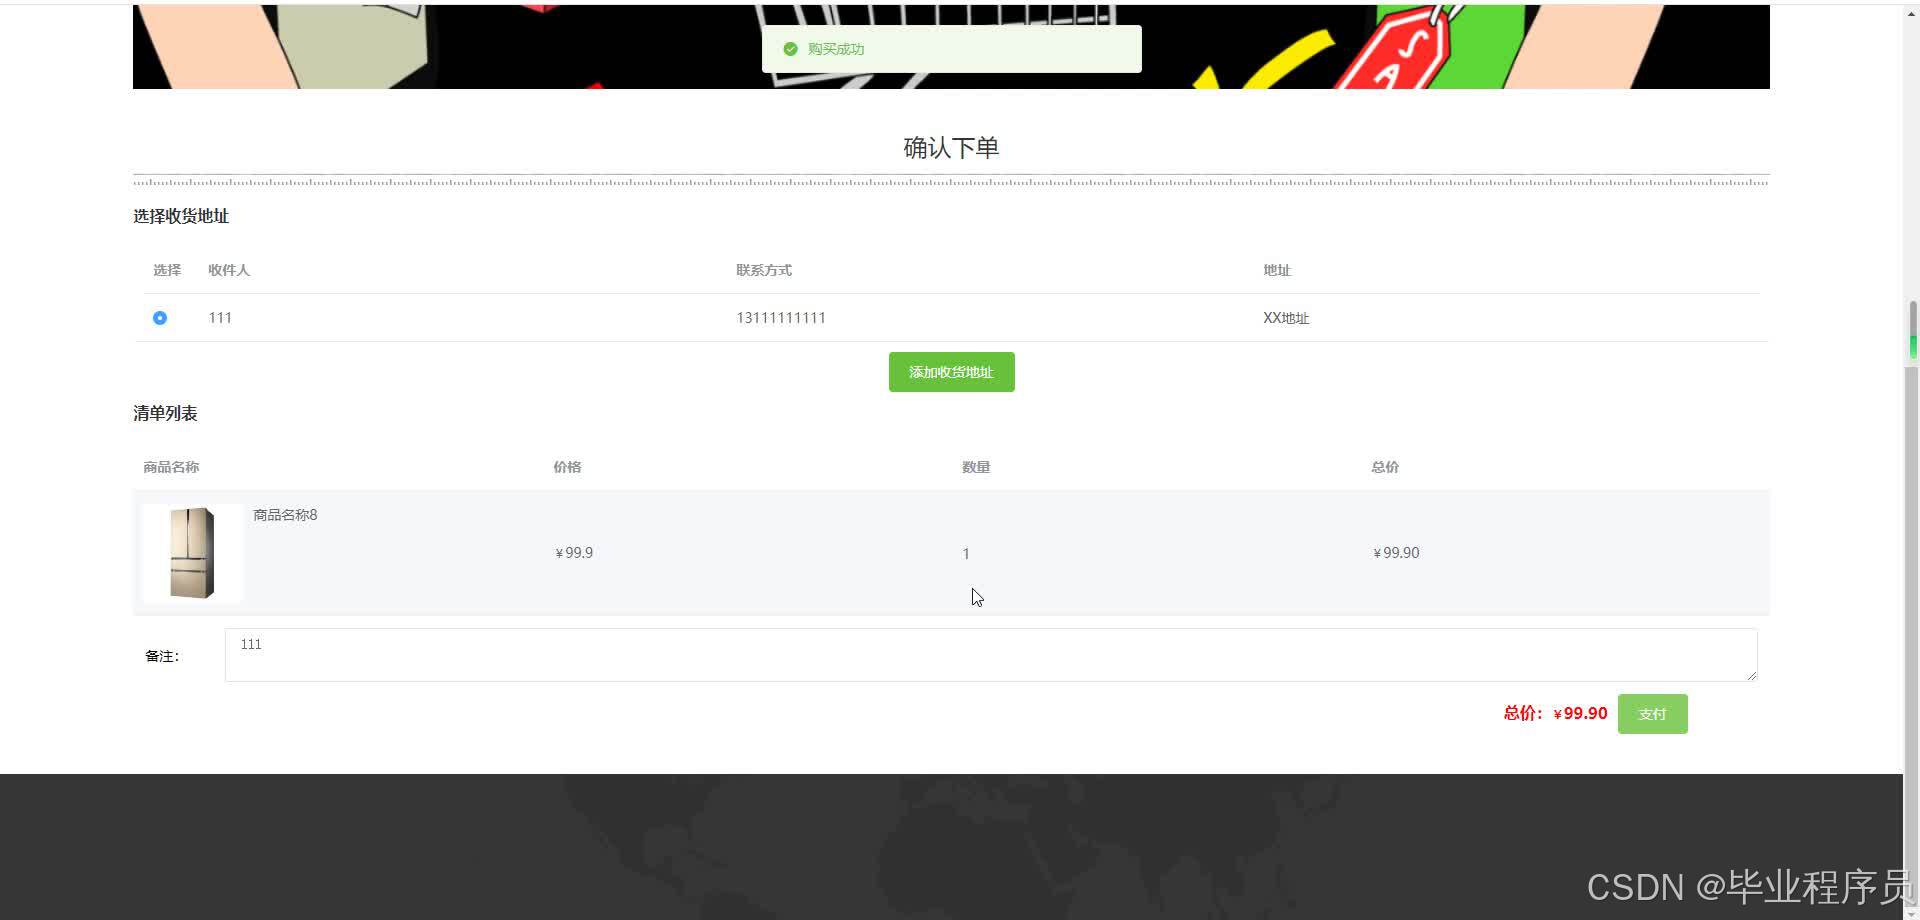Click the 选择 column header
The height and width of the screenshot is (920, 1920).
(167, 270)
